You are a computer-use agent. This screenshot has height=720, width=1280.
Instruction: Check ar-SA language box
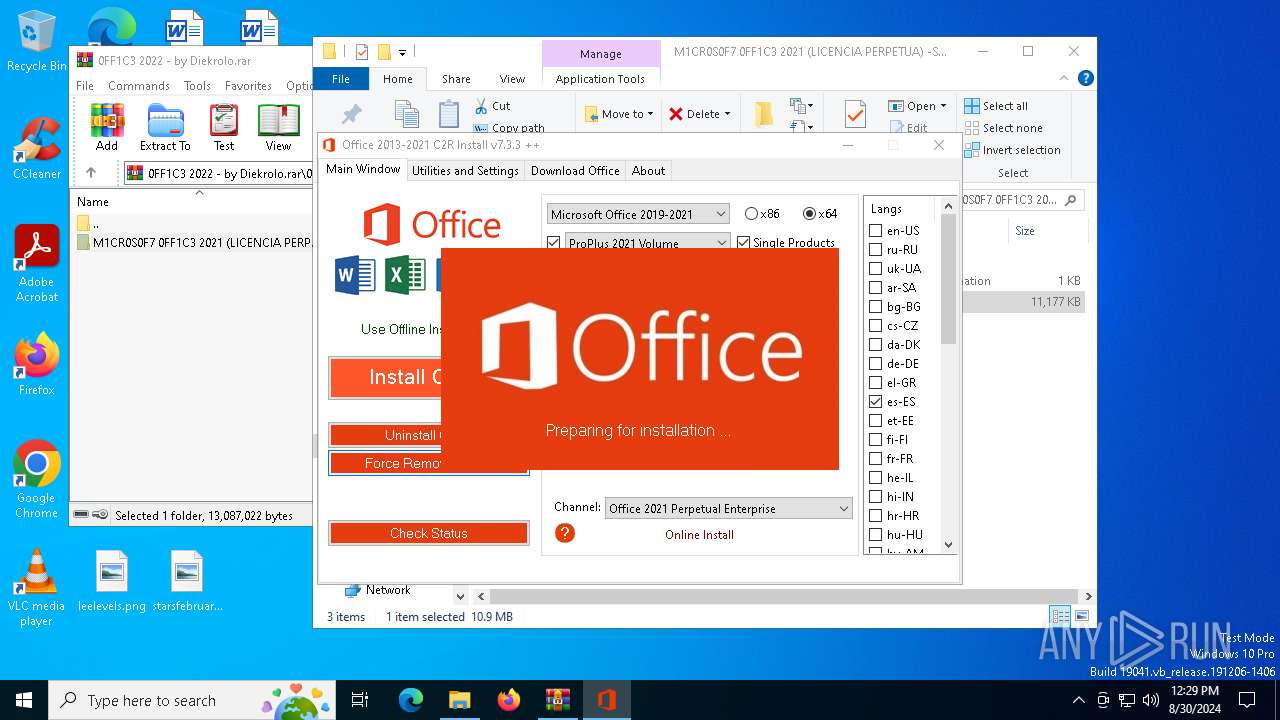[x=875, y=288]
